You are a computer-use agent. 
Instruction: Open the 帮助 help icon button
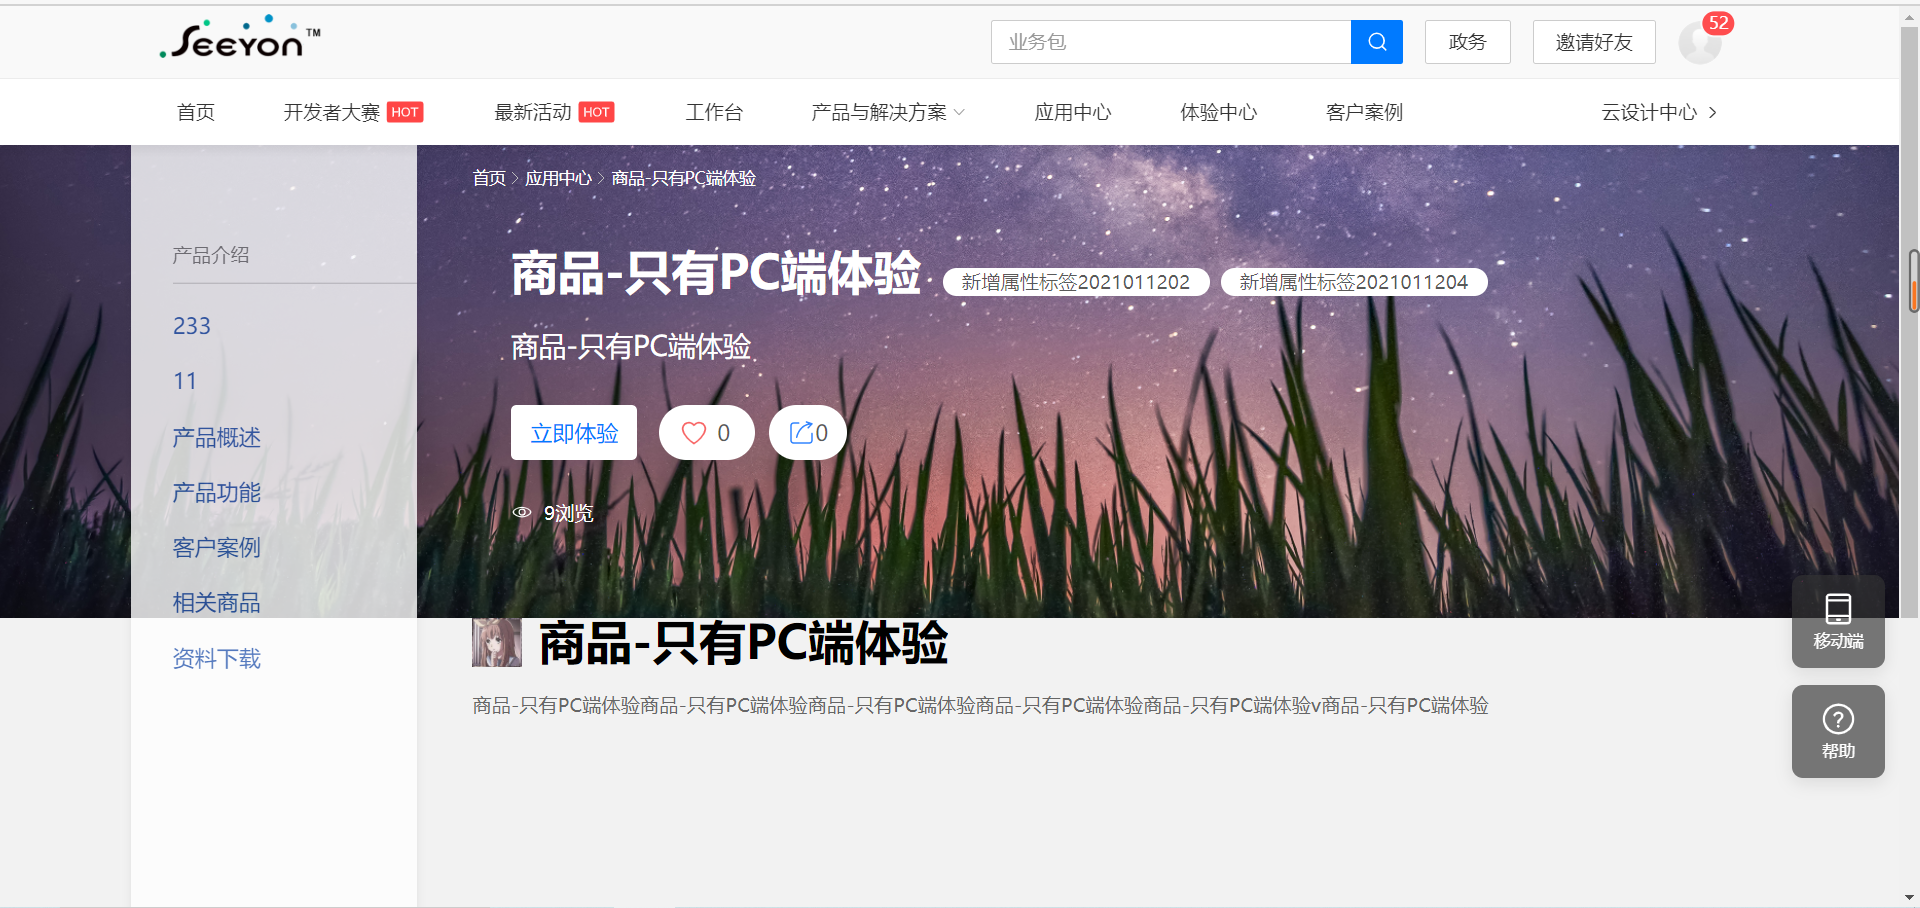tap(1838, 731)
